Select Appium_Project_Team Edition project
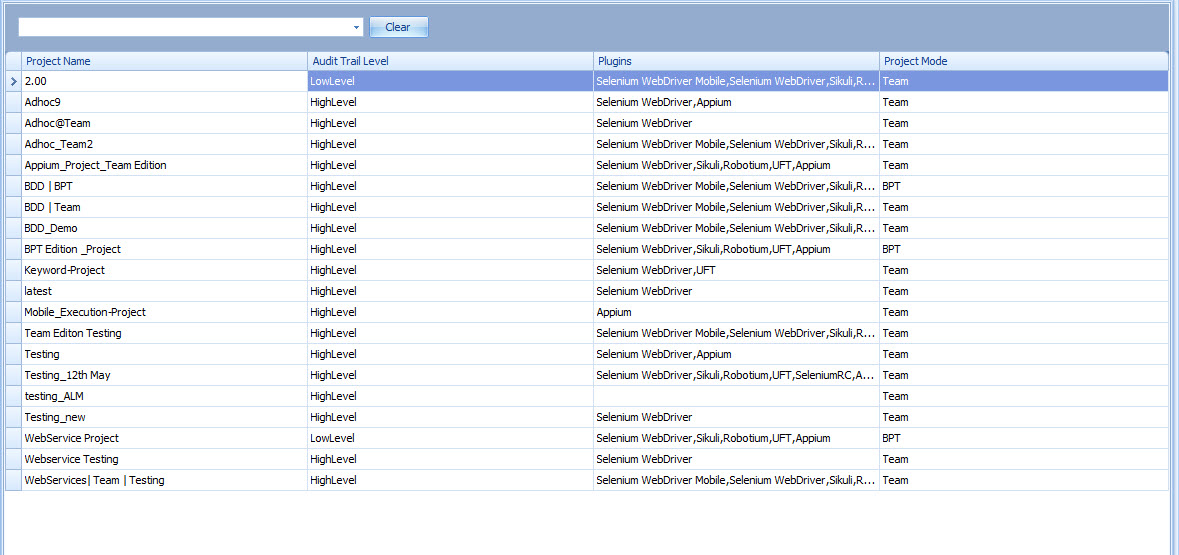The width and height of the screenshot is (1179, 555). pos(164,165)
